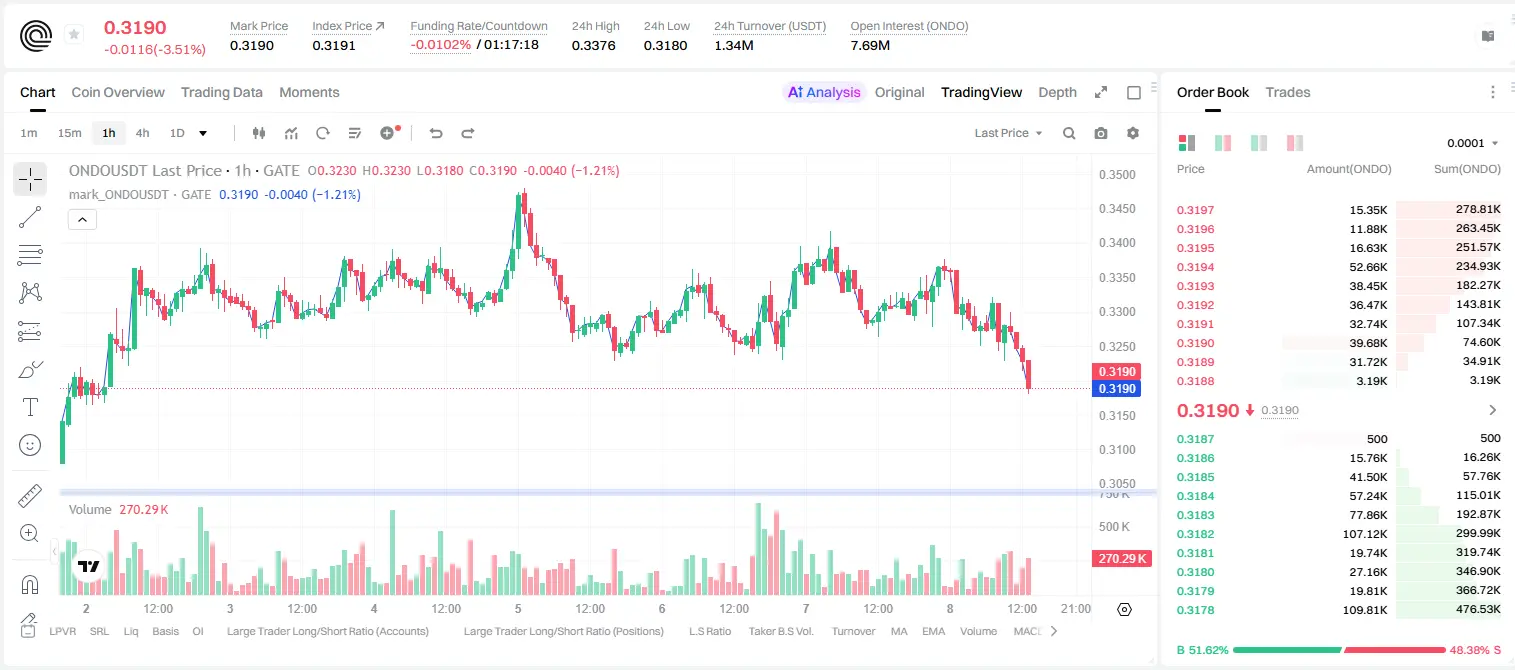The width and height of the screenshot is (1515, 670).
Task: Select the text annotation tool
Action: coord(30,407)
